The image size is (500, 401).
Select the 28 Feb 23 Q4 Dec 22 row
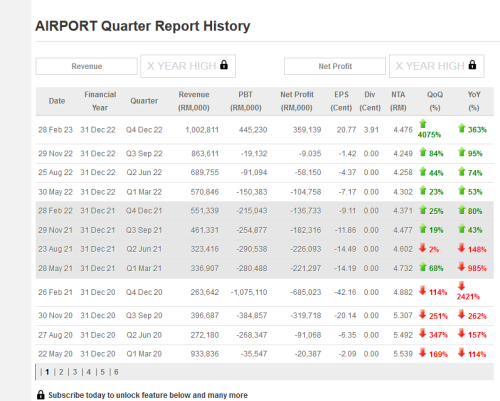click(265, 130)
